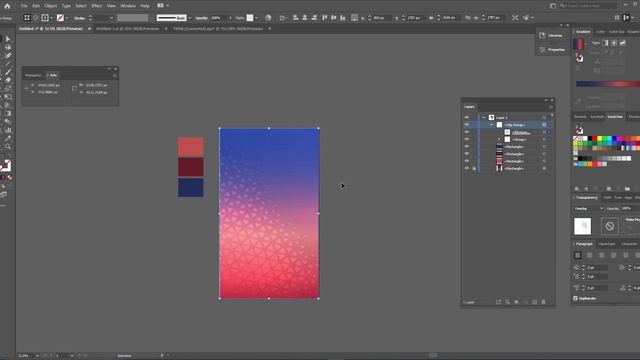Open the Effect menu
The width and height of the screenshot is (640, 360).
(x=97, y=6)
